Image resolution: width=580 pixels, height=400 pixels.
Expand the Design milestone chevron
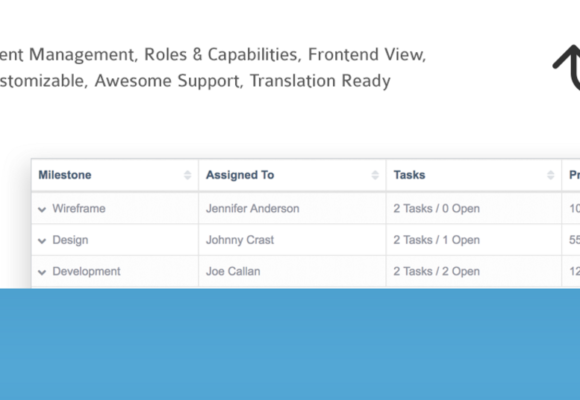(x=42, y=241)
